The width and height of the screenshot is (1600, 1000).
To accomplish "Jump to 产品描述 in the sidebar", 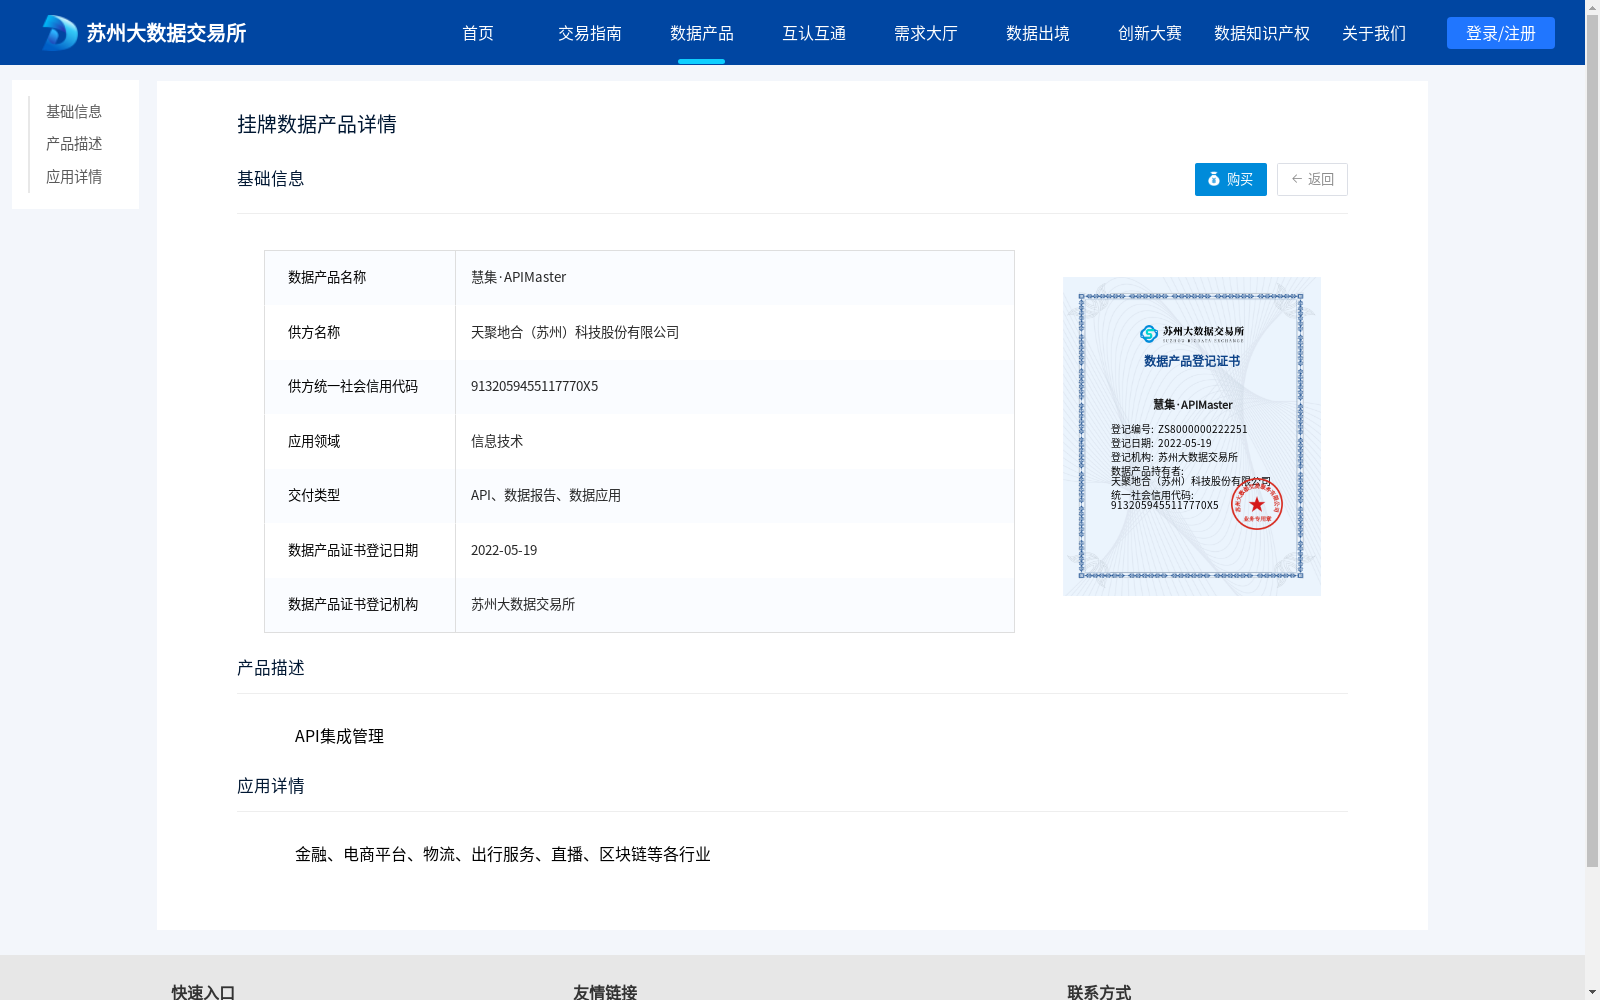I will click(74, 144).
